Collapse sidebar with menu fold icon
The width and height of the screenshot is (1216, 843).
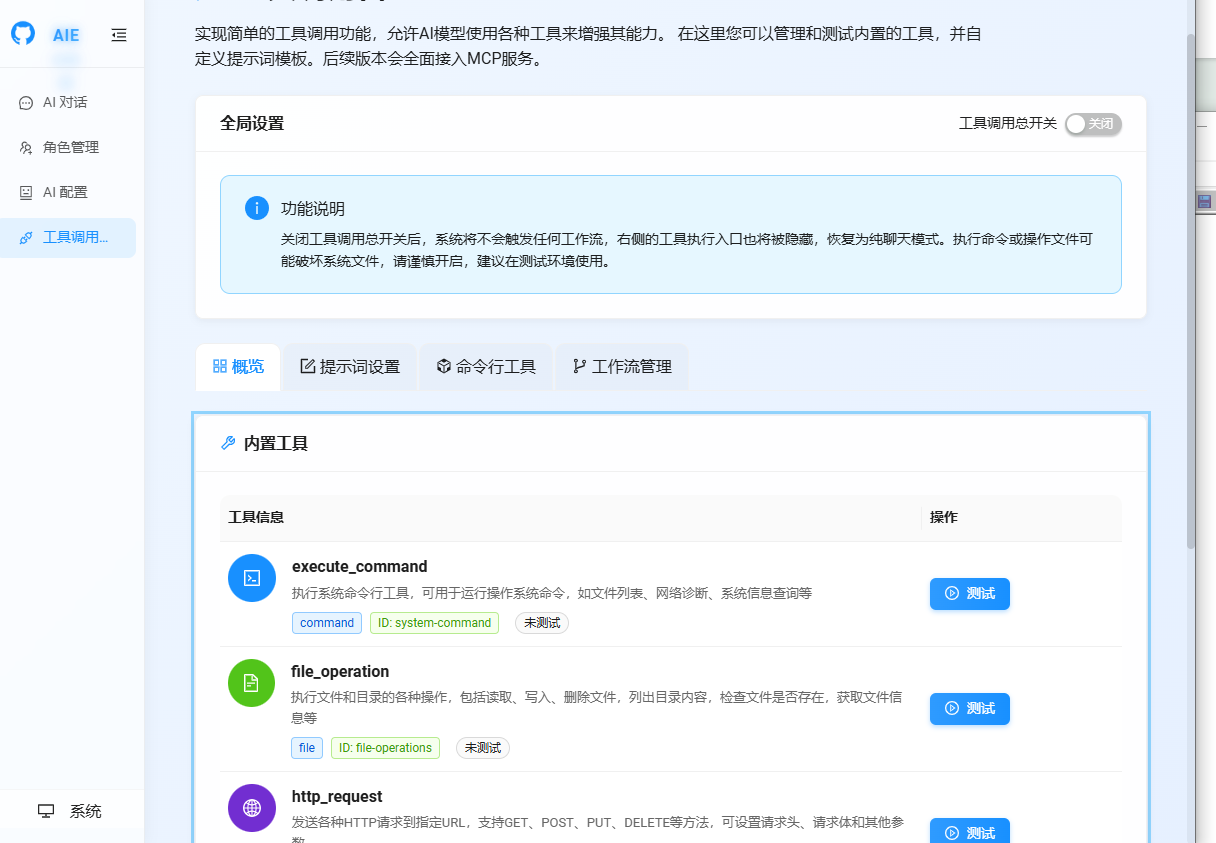pyautogui.click(x=119, y=35)
